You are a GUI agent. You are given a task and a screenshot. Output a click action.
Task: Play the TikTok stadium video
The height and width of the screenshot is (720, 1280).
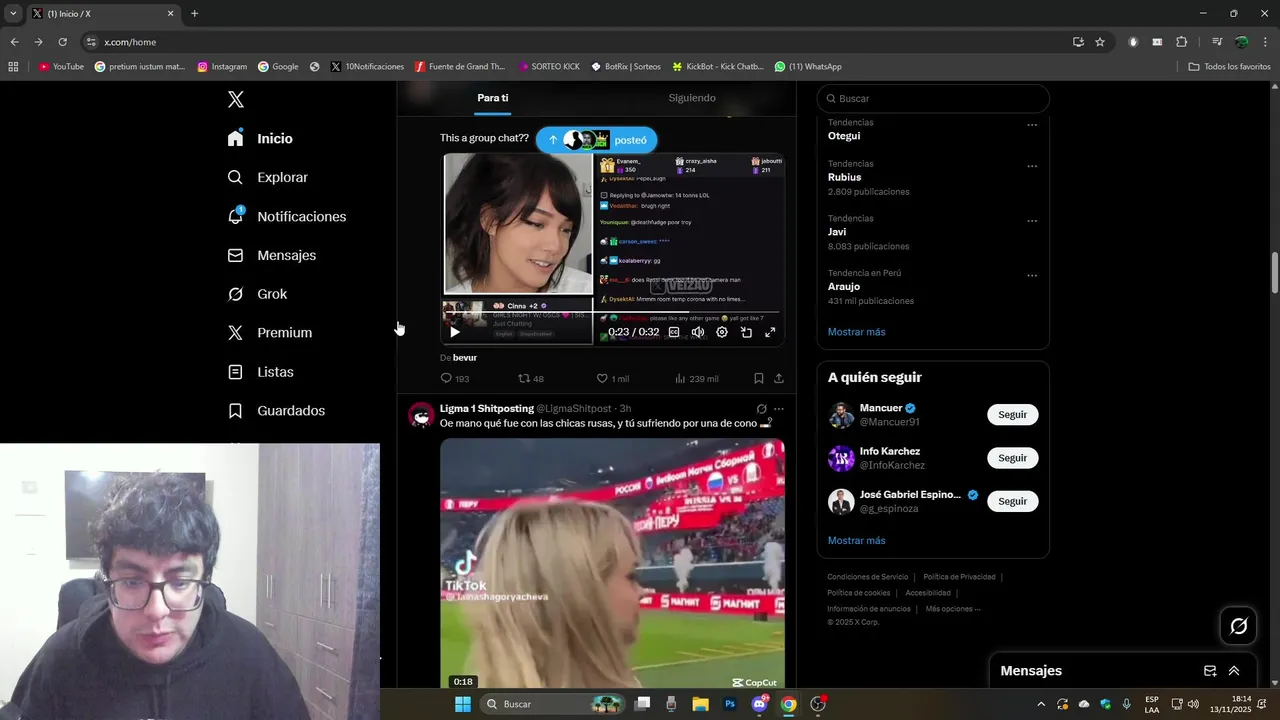pyautogui.click(x=612, y=564)
